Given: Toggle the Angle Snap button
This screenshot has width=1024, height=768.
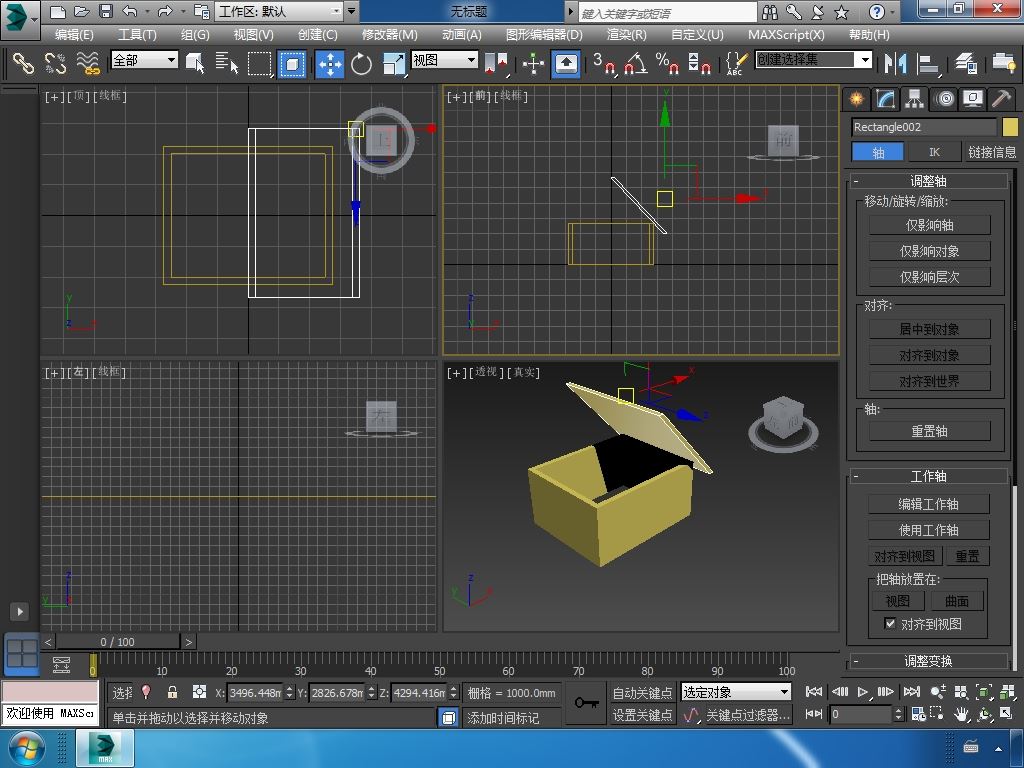Looking at the screenshot, I should pyautogui.click(x=637, y=63).
